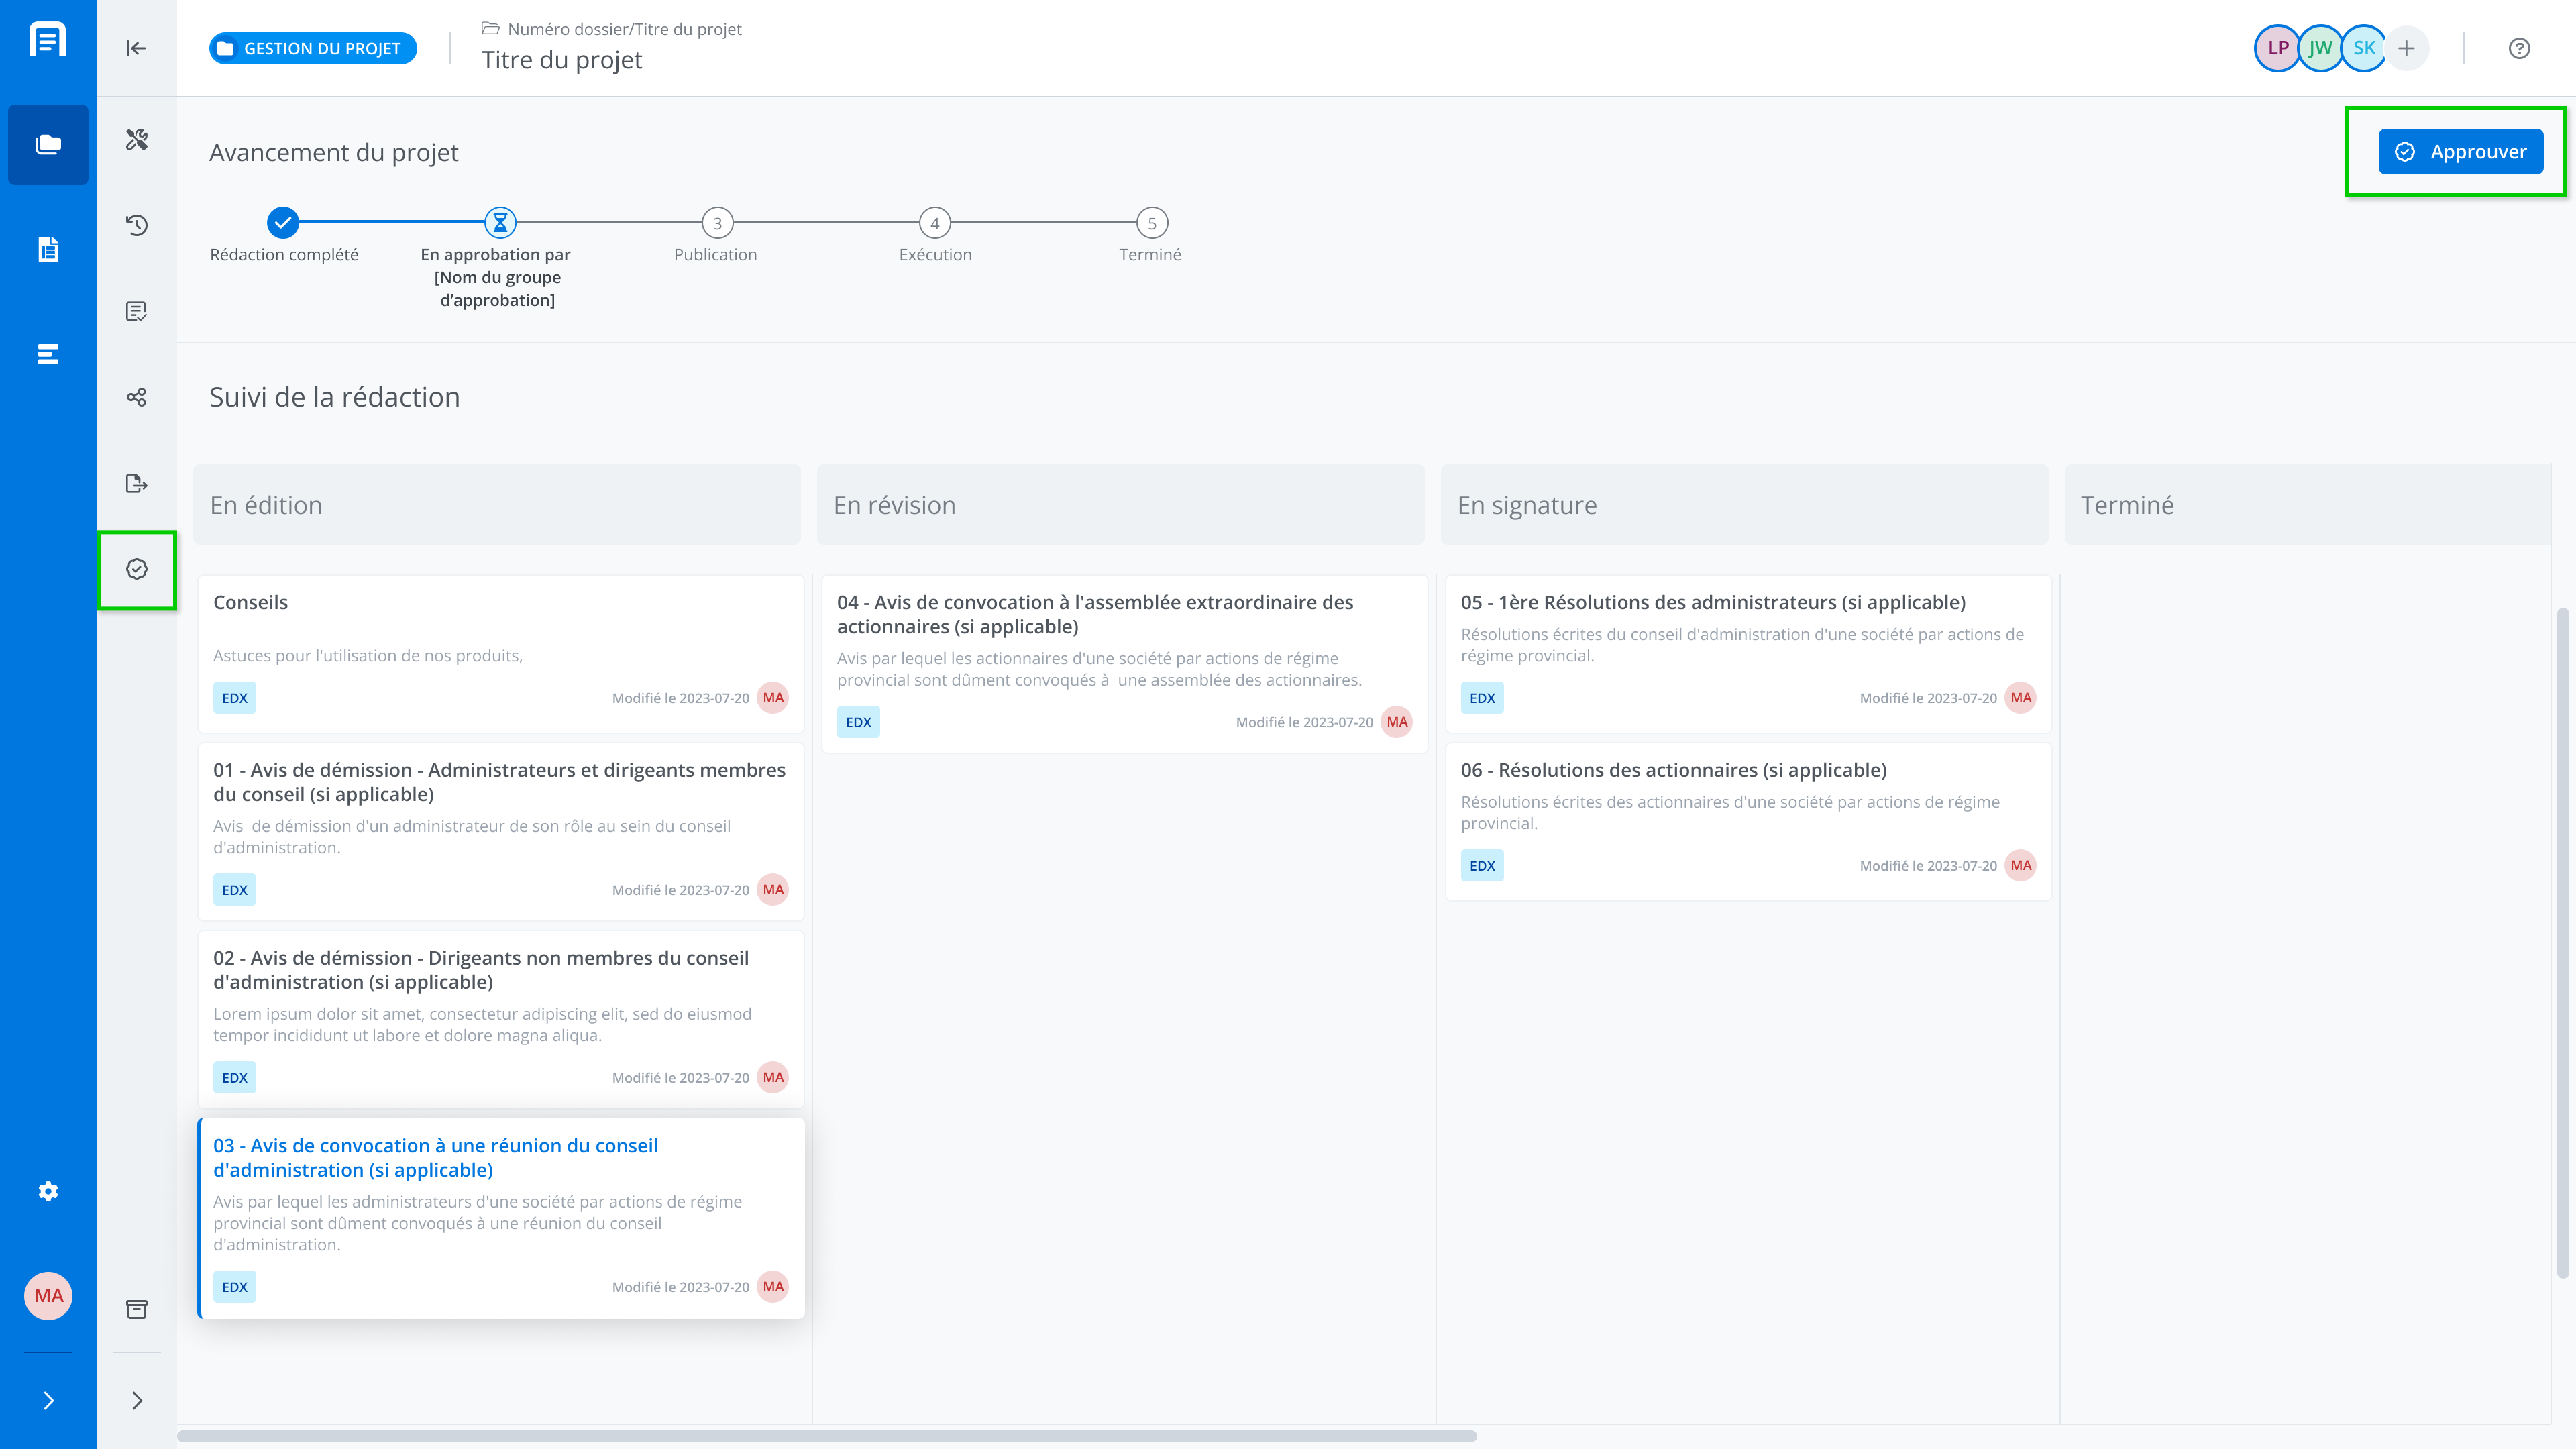Select the Exécution step 4 marker
The image size is (2576, 1449).
934,223
